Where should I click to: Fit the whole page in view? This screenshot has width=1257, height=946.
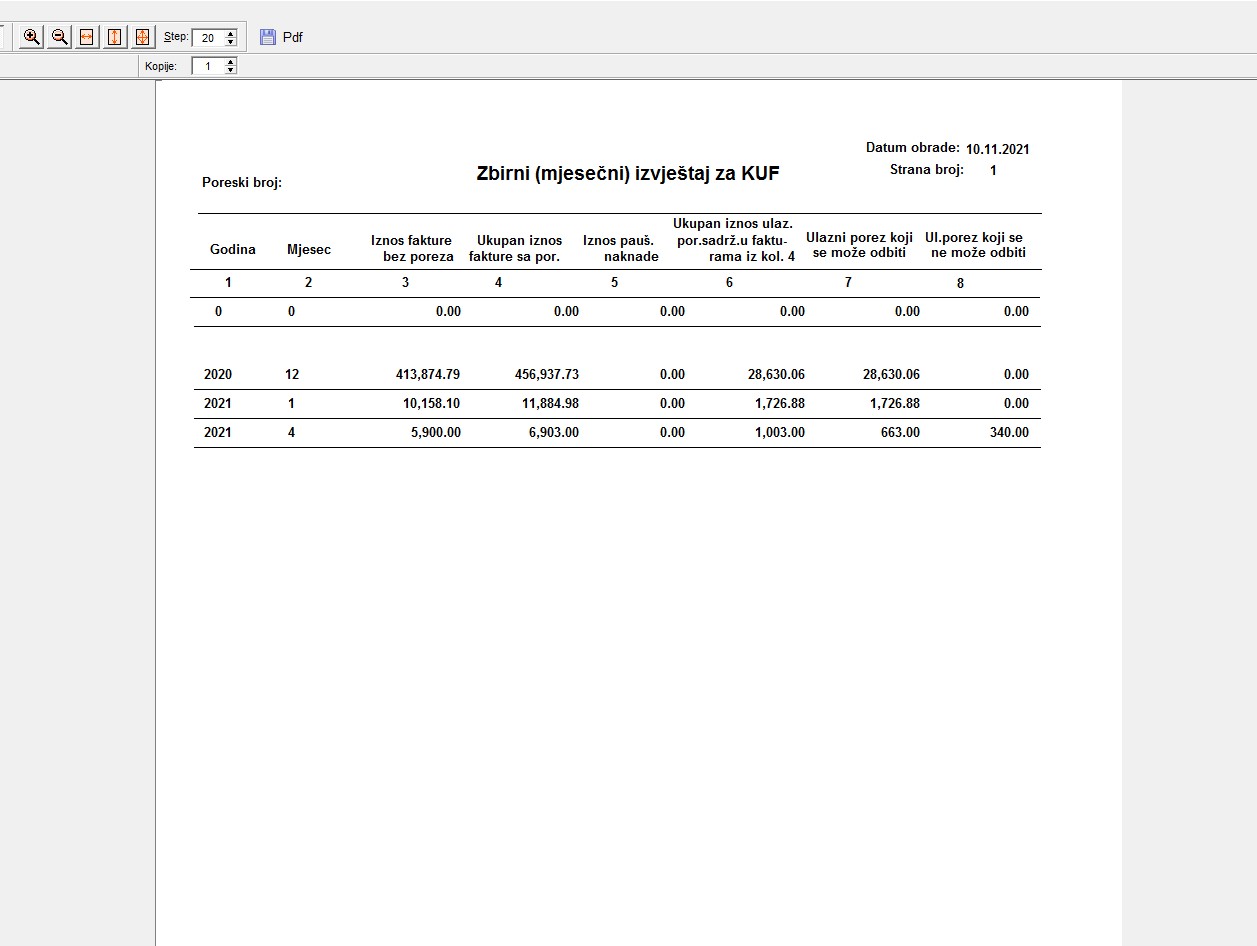coord(142,37)
